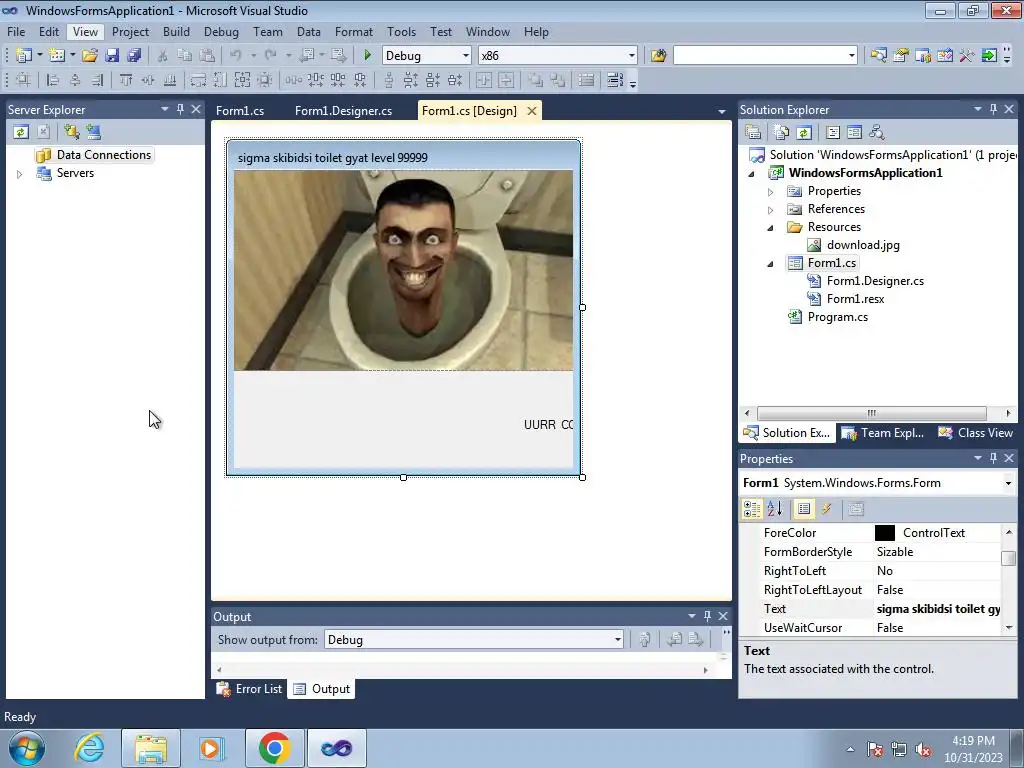This screenshot has height=768, width=1024.
Task: Open the Find combo box dropdown
Action: pyautogui.click(x=852, y=56)
